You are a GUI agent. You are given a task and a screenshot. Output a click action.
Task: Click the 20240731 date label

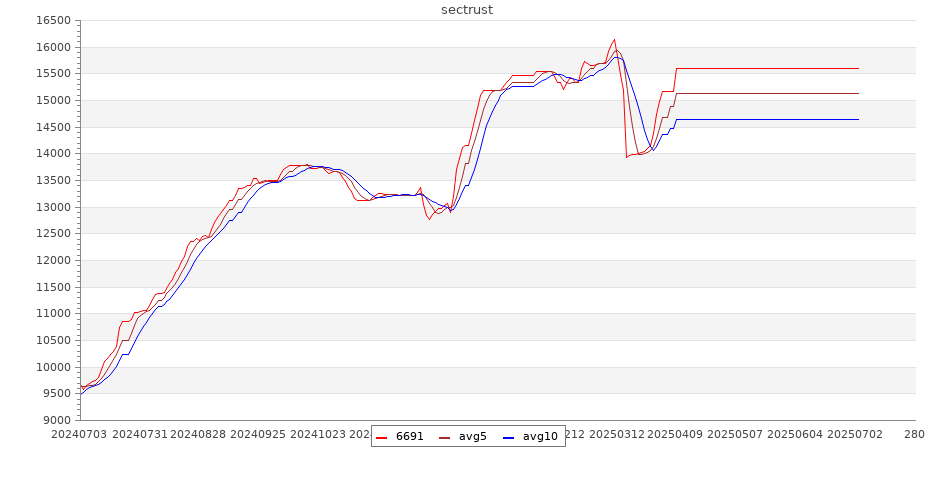pos(139,435)
